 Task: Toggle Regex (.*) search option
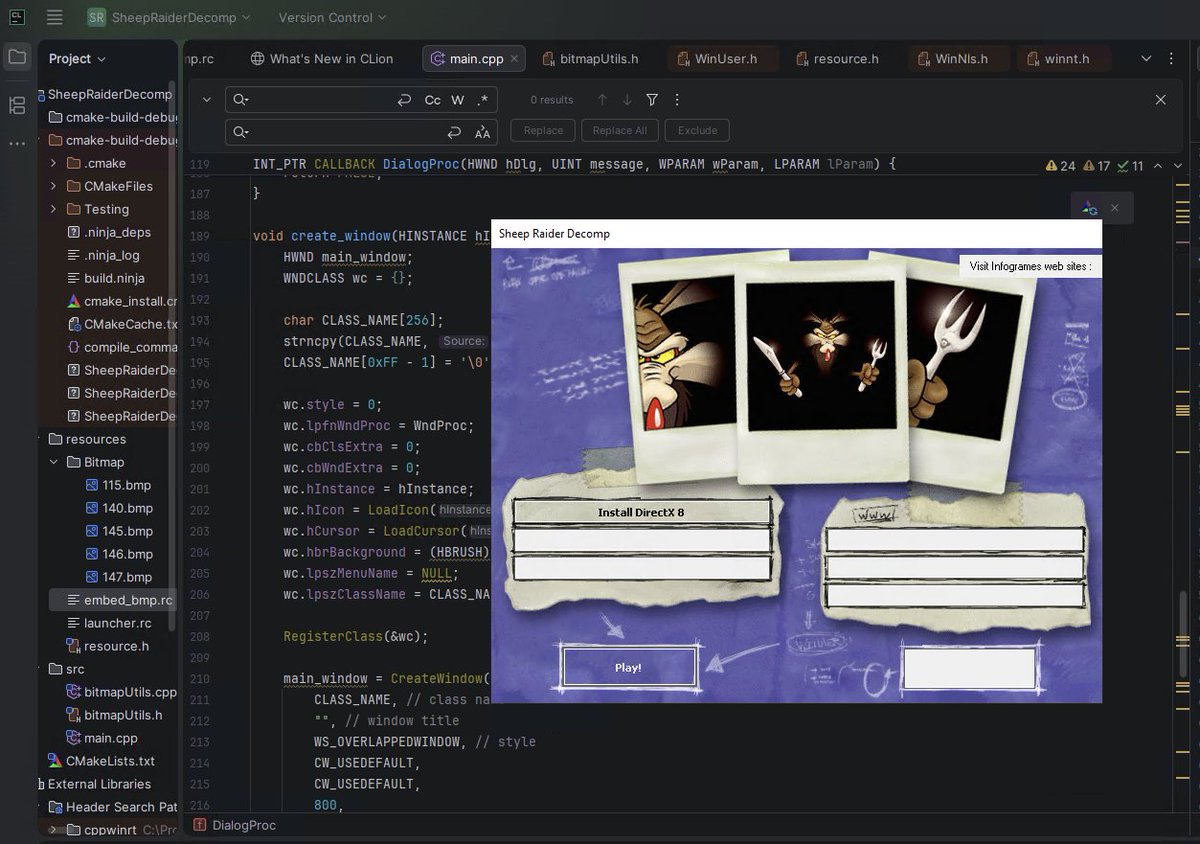click(483, 100)
